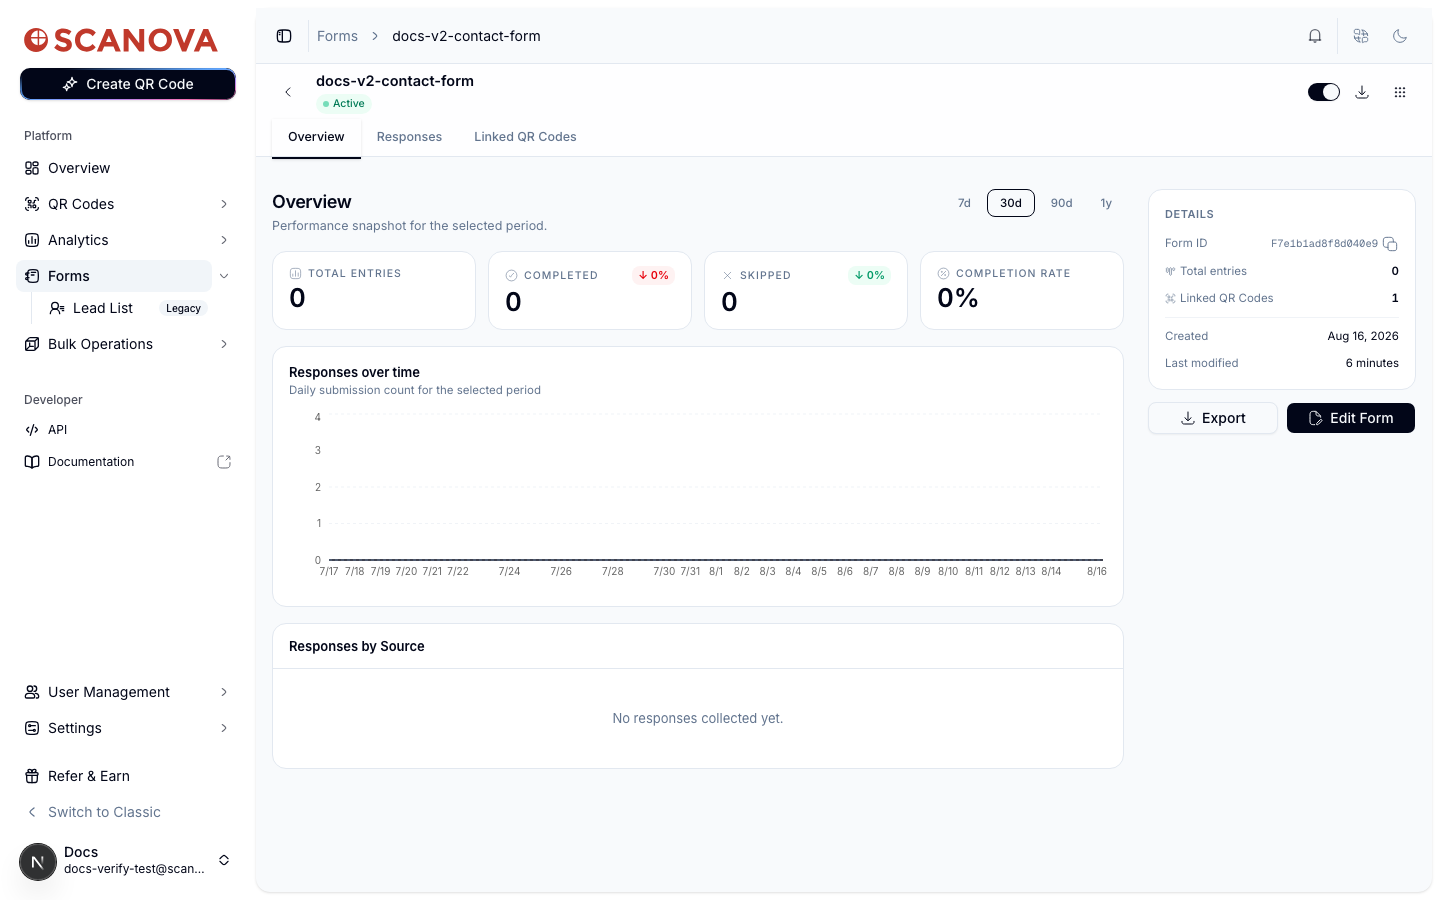Click the Active status badge
This screenshot has width=1440, height=900.
click(x=343, y=104)
